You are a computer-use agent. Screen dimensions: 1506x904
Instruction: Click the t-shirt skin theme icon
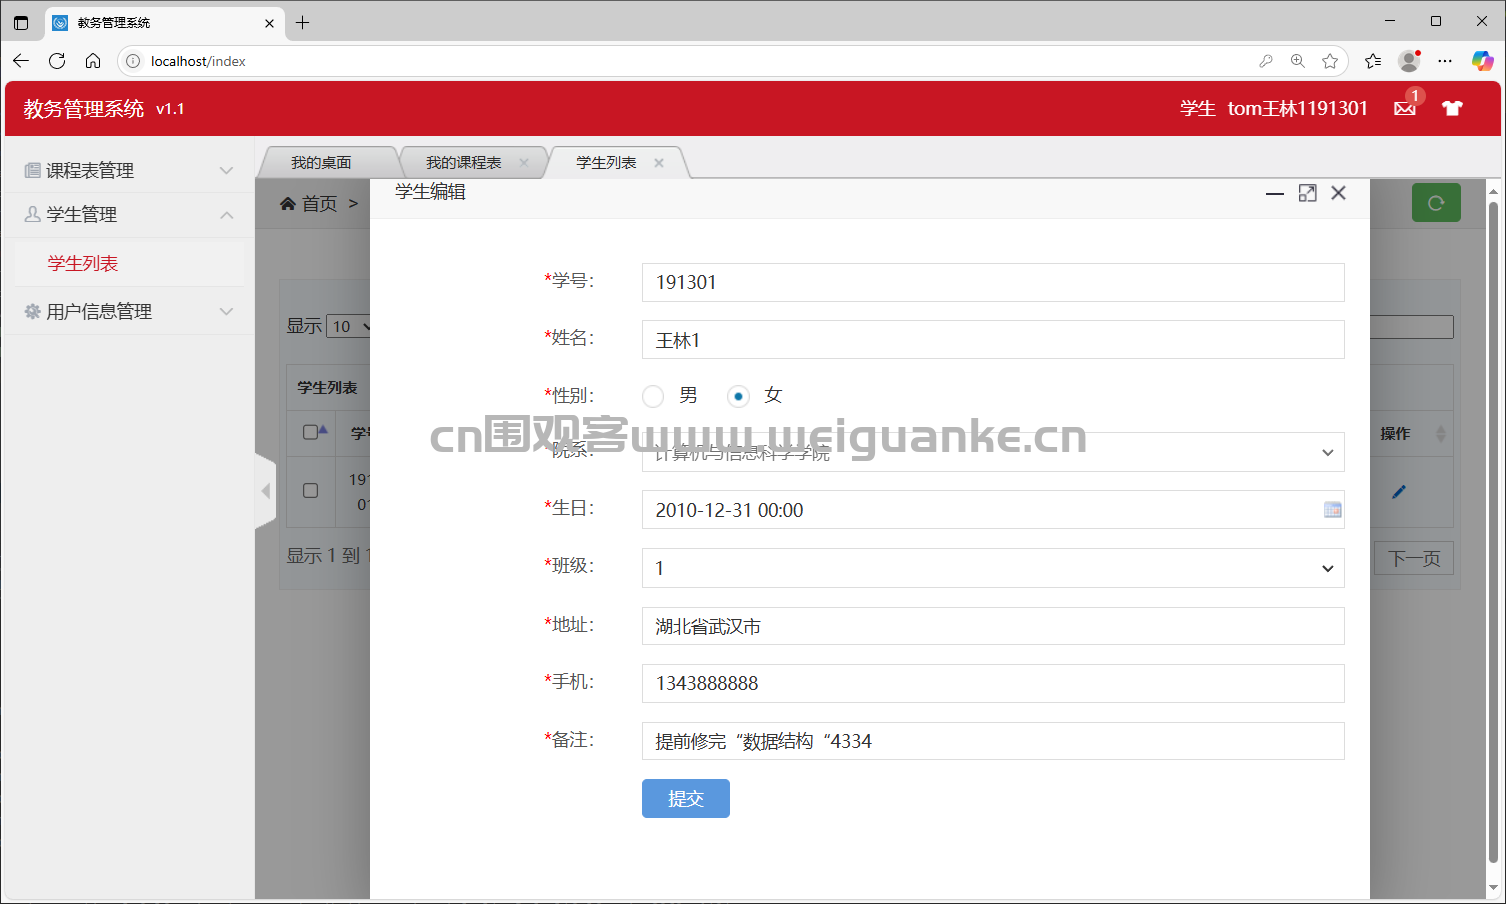(1452, 108)
